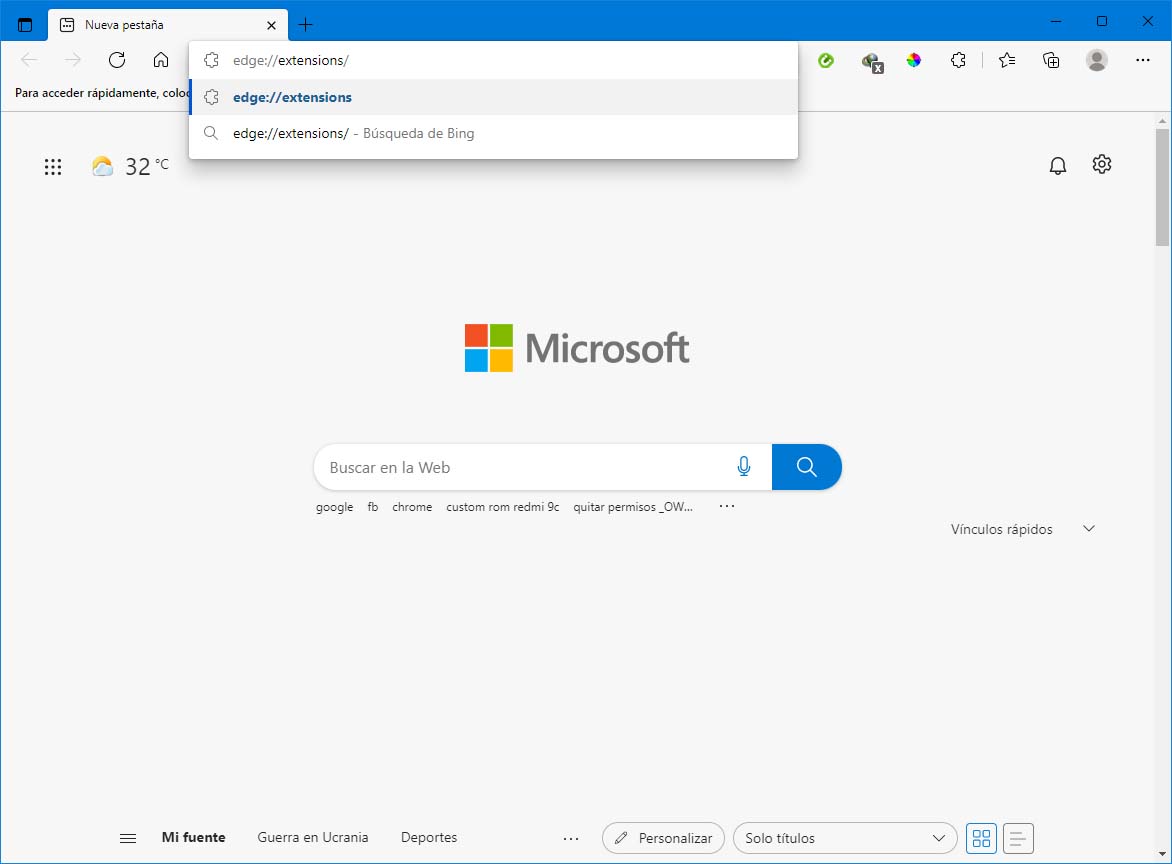Show more feed topics ellipsis
This screenshot has height=864, width=1172.
coord(571,839)
